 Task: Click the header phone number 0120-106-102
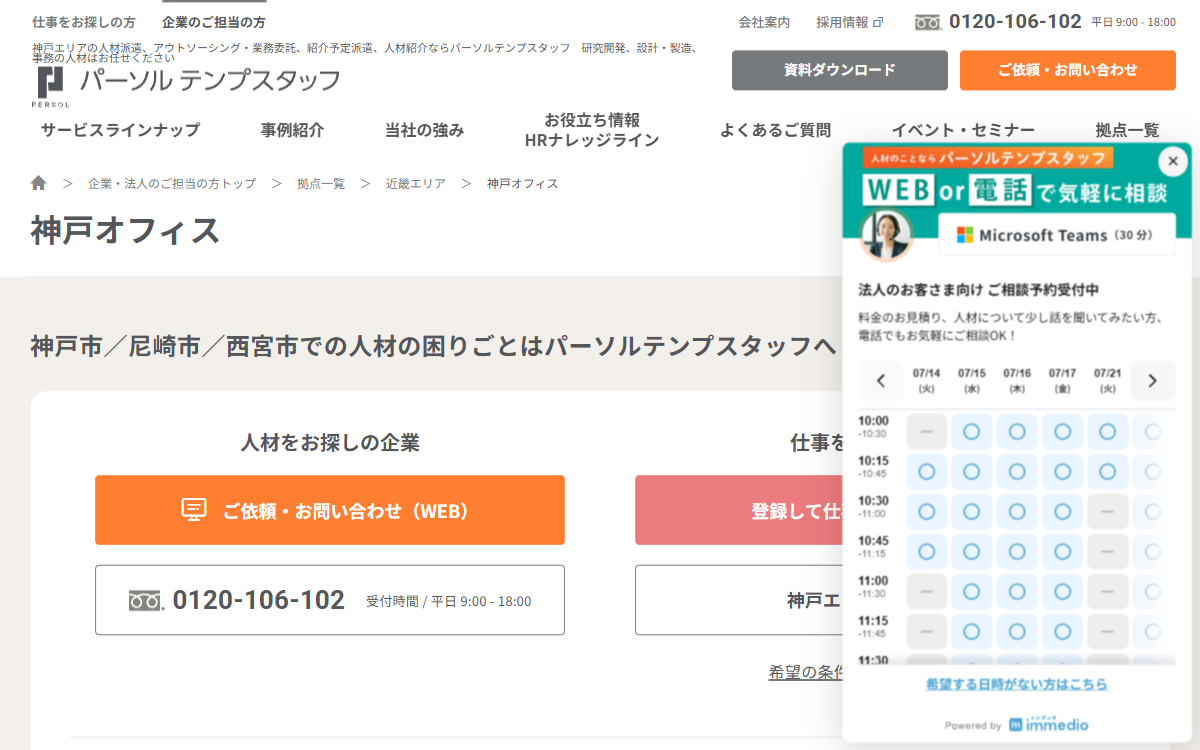point(1015,21)
